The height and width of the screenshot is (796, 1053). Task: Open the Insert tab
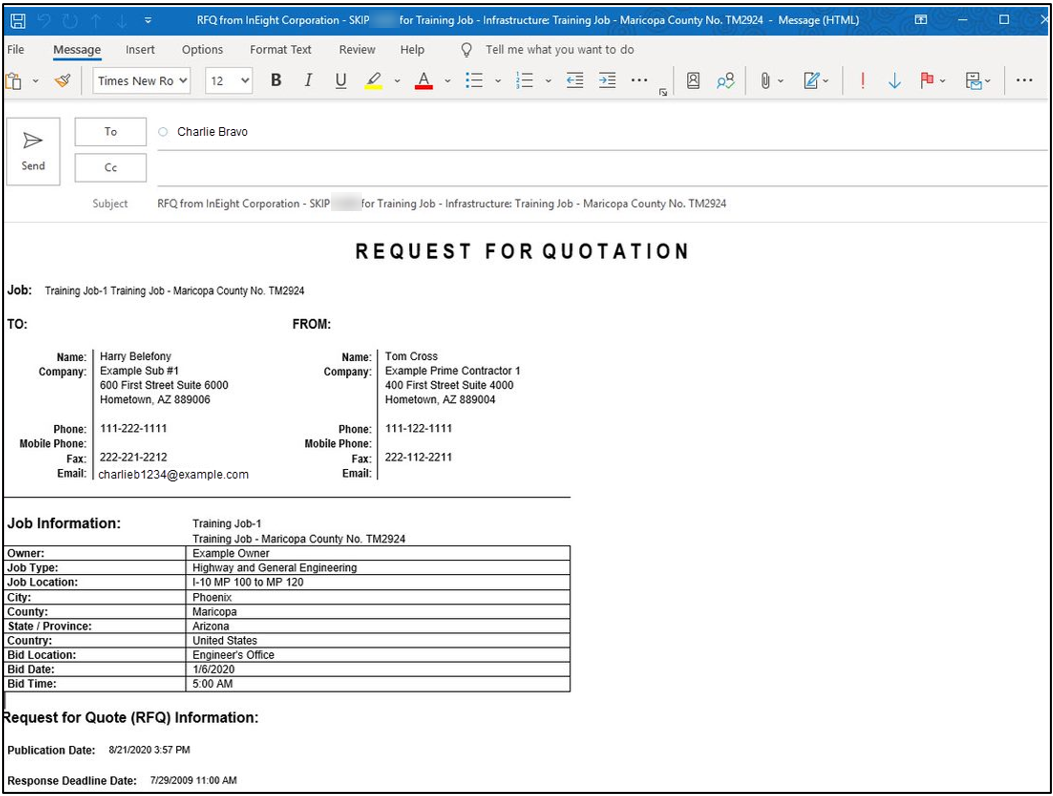(140, 50)
